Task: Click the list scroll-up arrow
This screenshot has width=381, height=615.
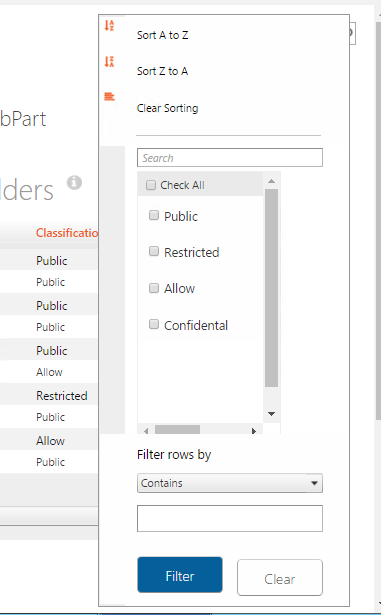Action: 271,181
